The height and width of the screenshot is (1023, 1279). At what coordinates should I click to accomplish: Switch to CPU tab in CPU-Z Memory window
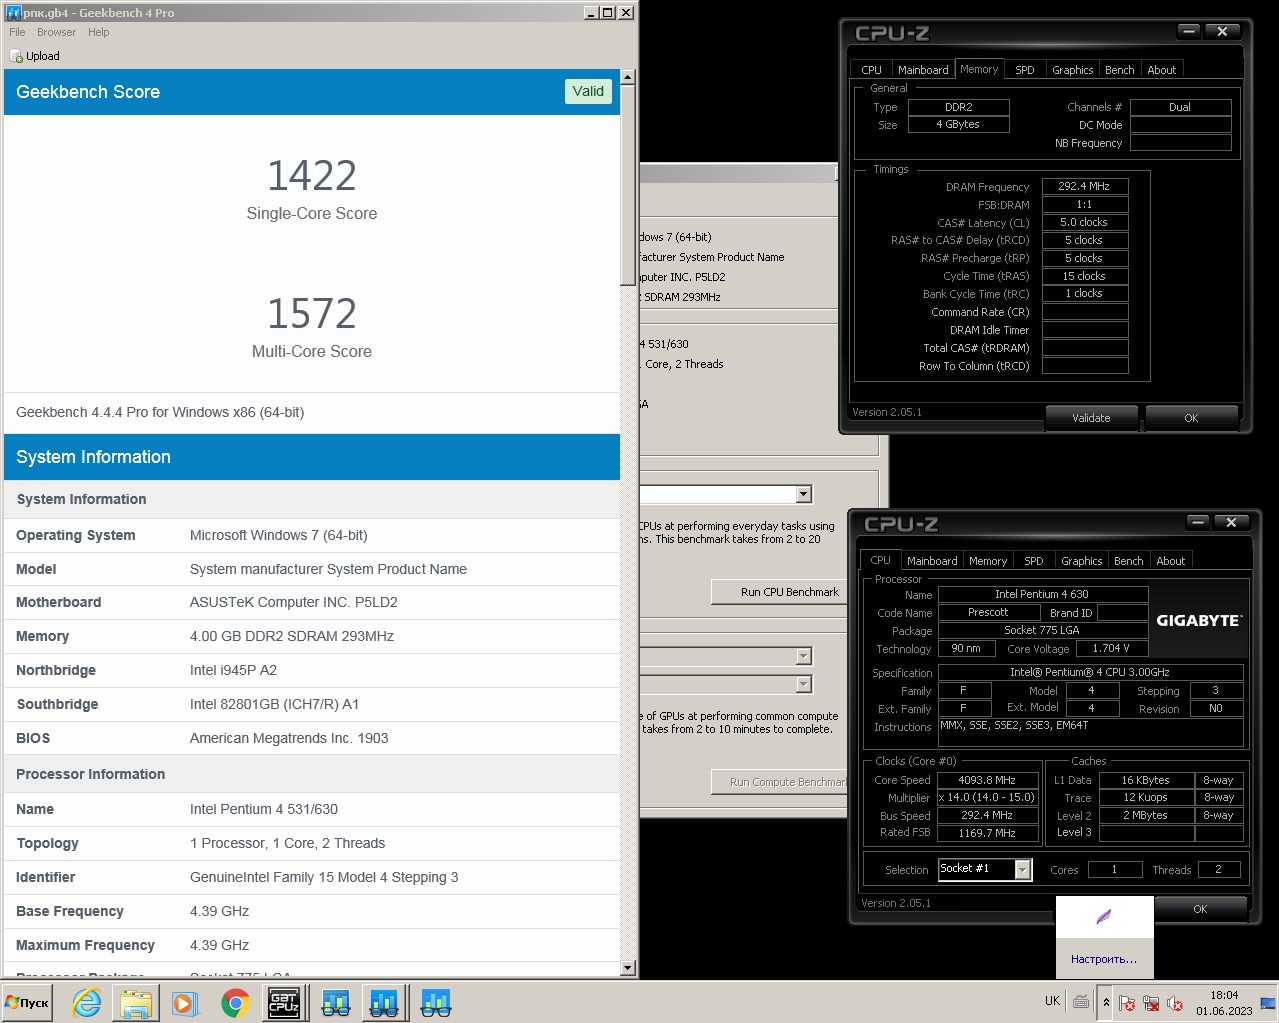[x=871, y=70]
